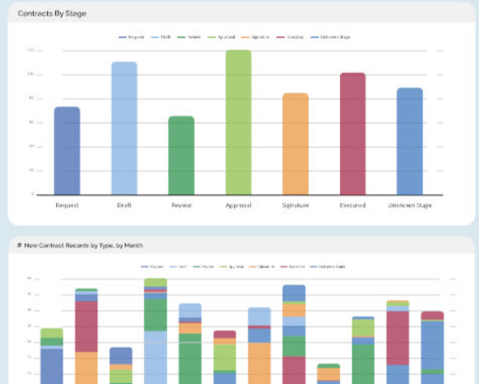This screenshot has height=384, width=479.
Task: Toggle Request series in monthly records chart legend
Action: click(152, 267)
